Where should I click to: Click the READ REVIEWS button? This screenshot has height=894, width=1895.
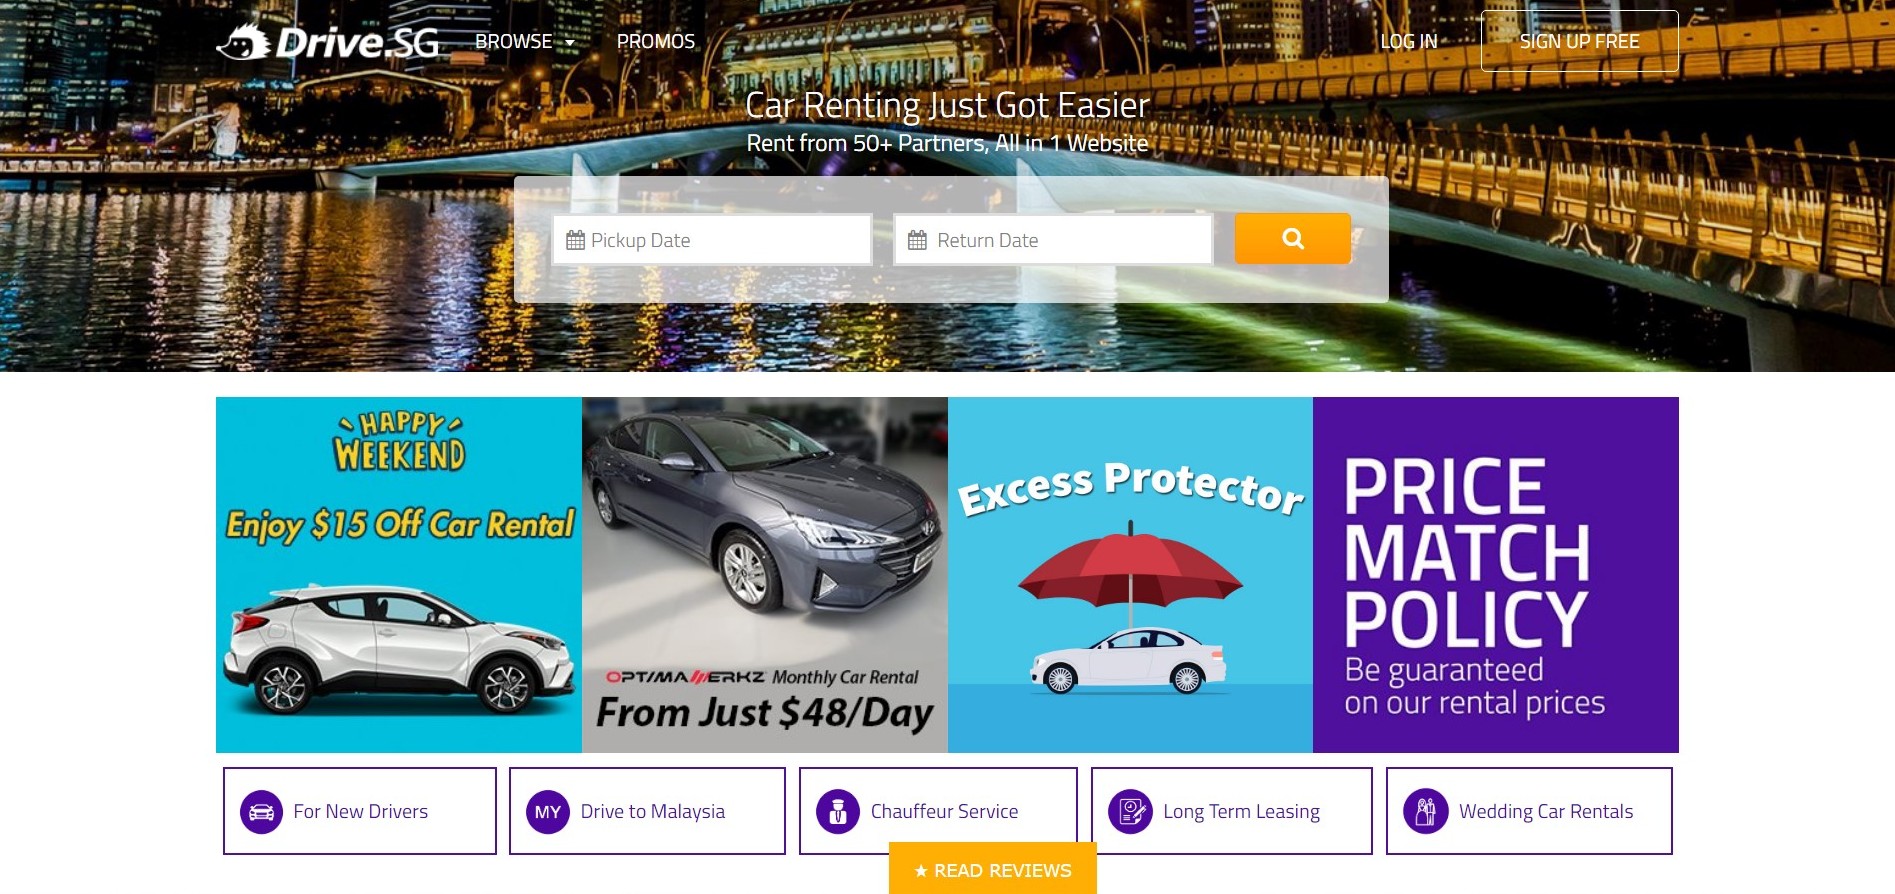(993, 869)
